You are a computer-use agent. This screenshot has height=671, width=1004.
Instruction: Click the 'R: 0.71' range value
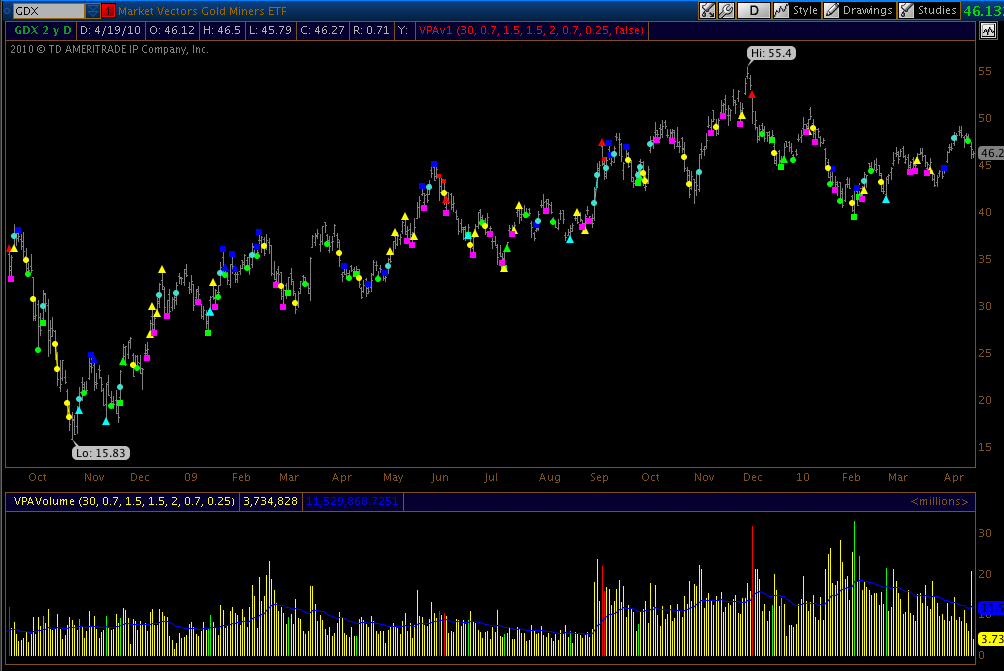pos(371,30)
